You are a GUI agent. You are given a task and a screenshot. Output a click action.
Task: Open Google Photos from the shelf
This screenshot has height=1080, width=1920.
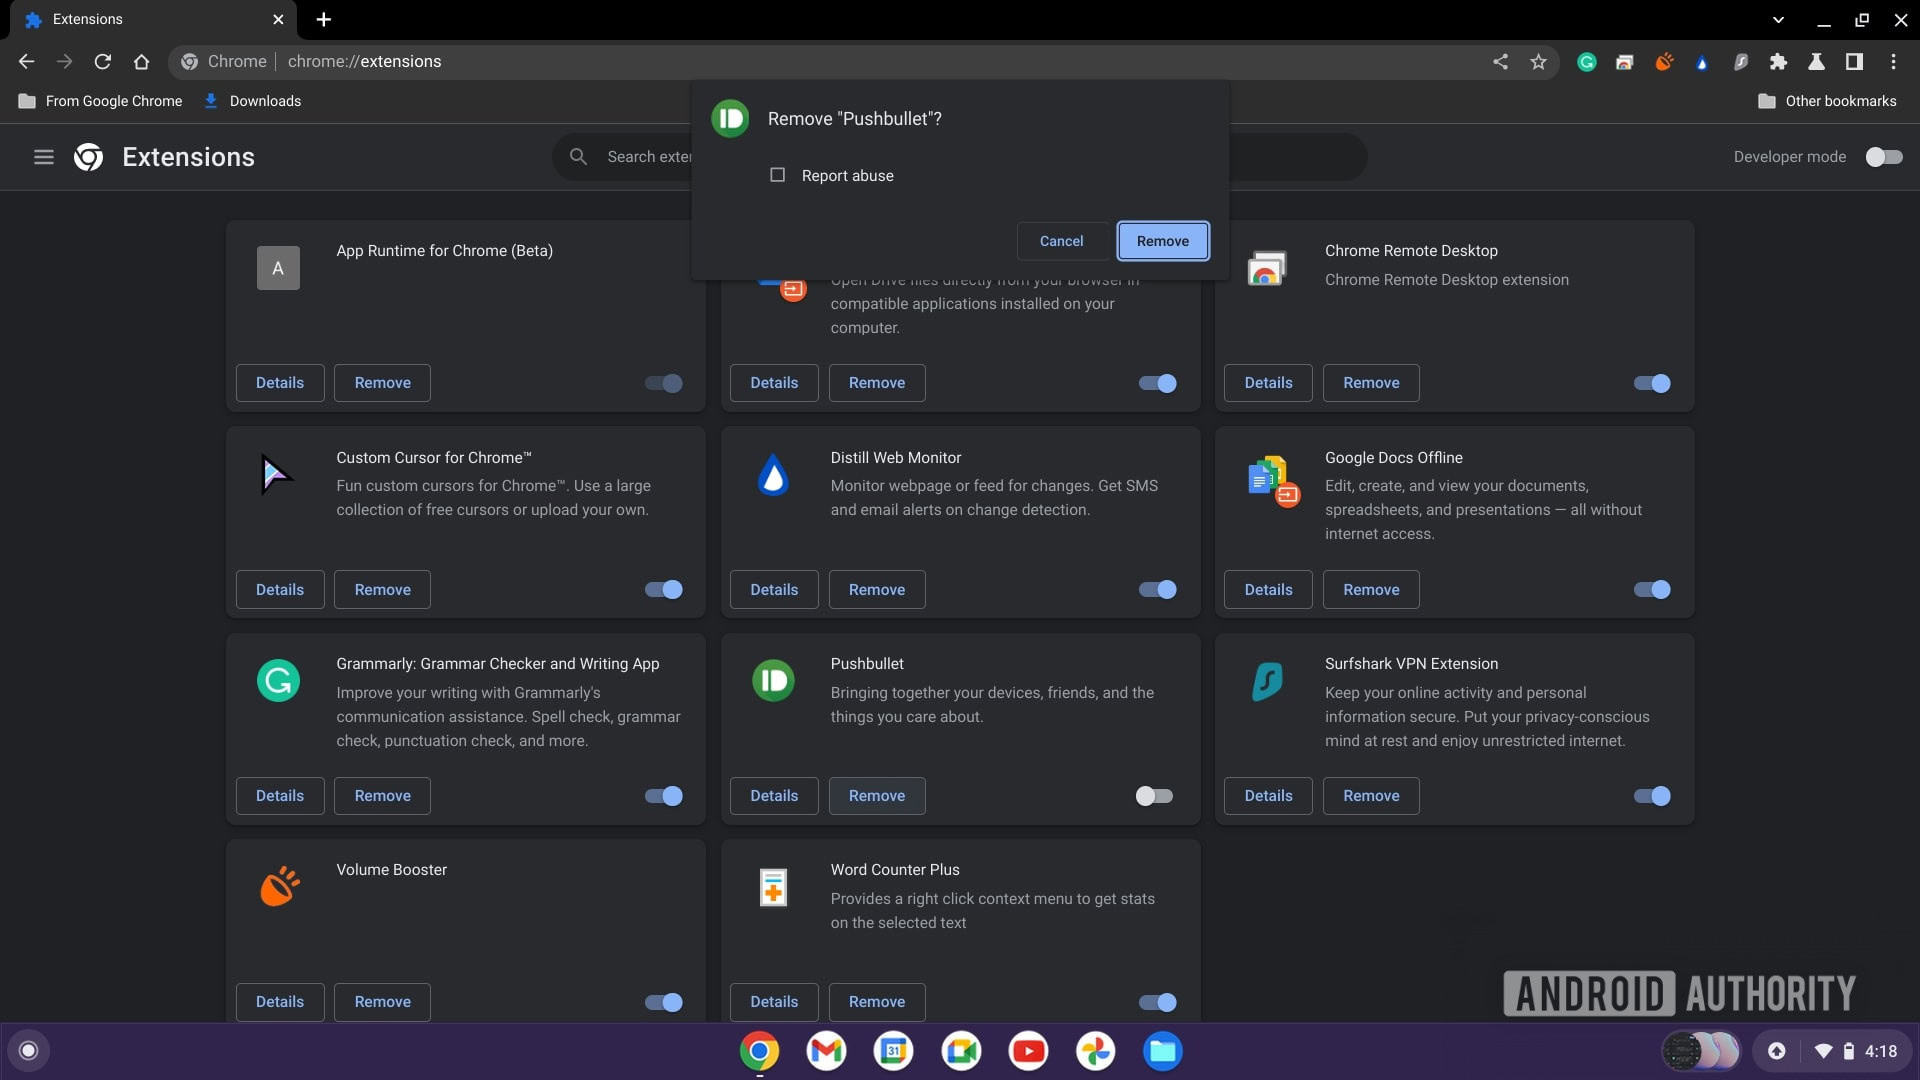tap(1095, 1051)
